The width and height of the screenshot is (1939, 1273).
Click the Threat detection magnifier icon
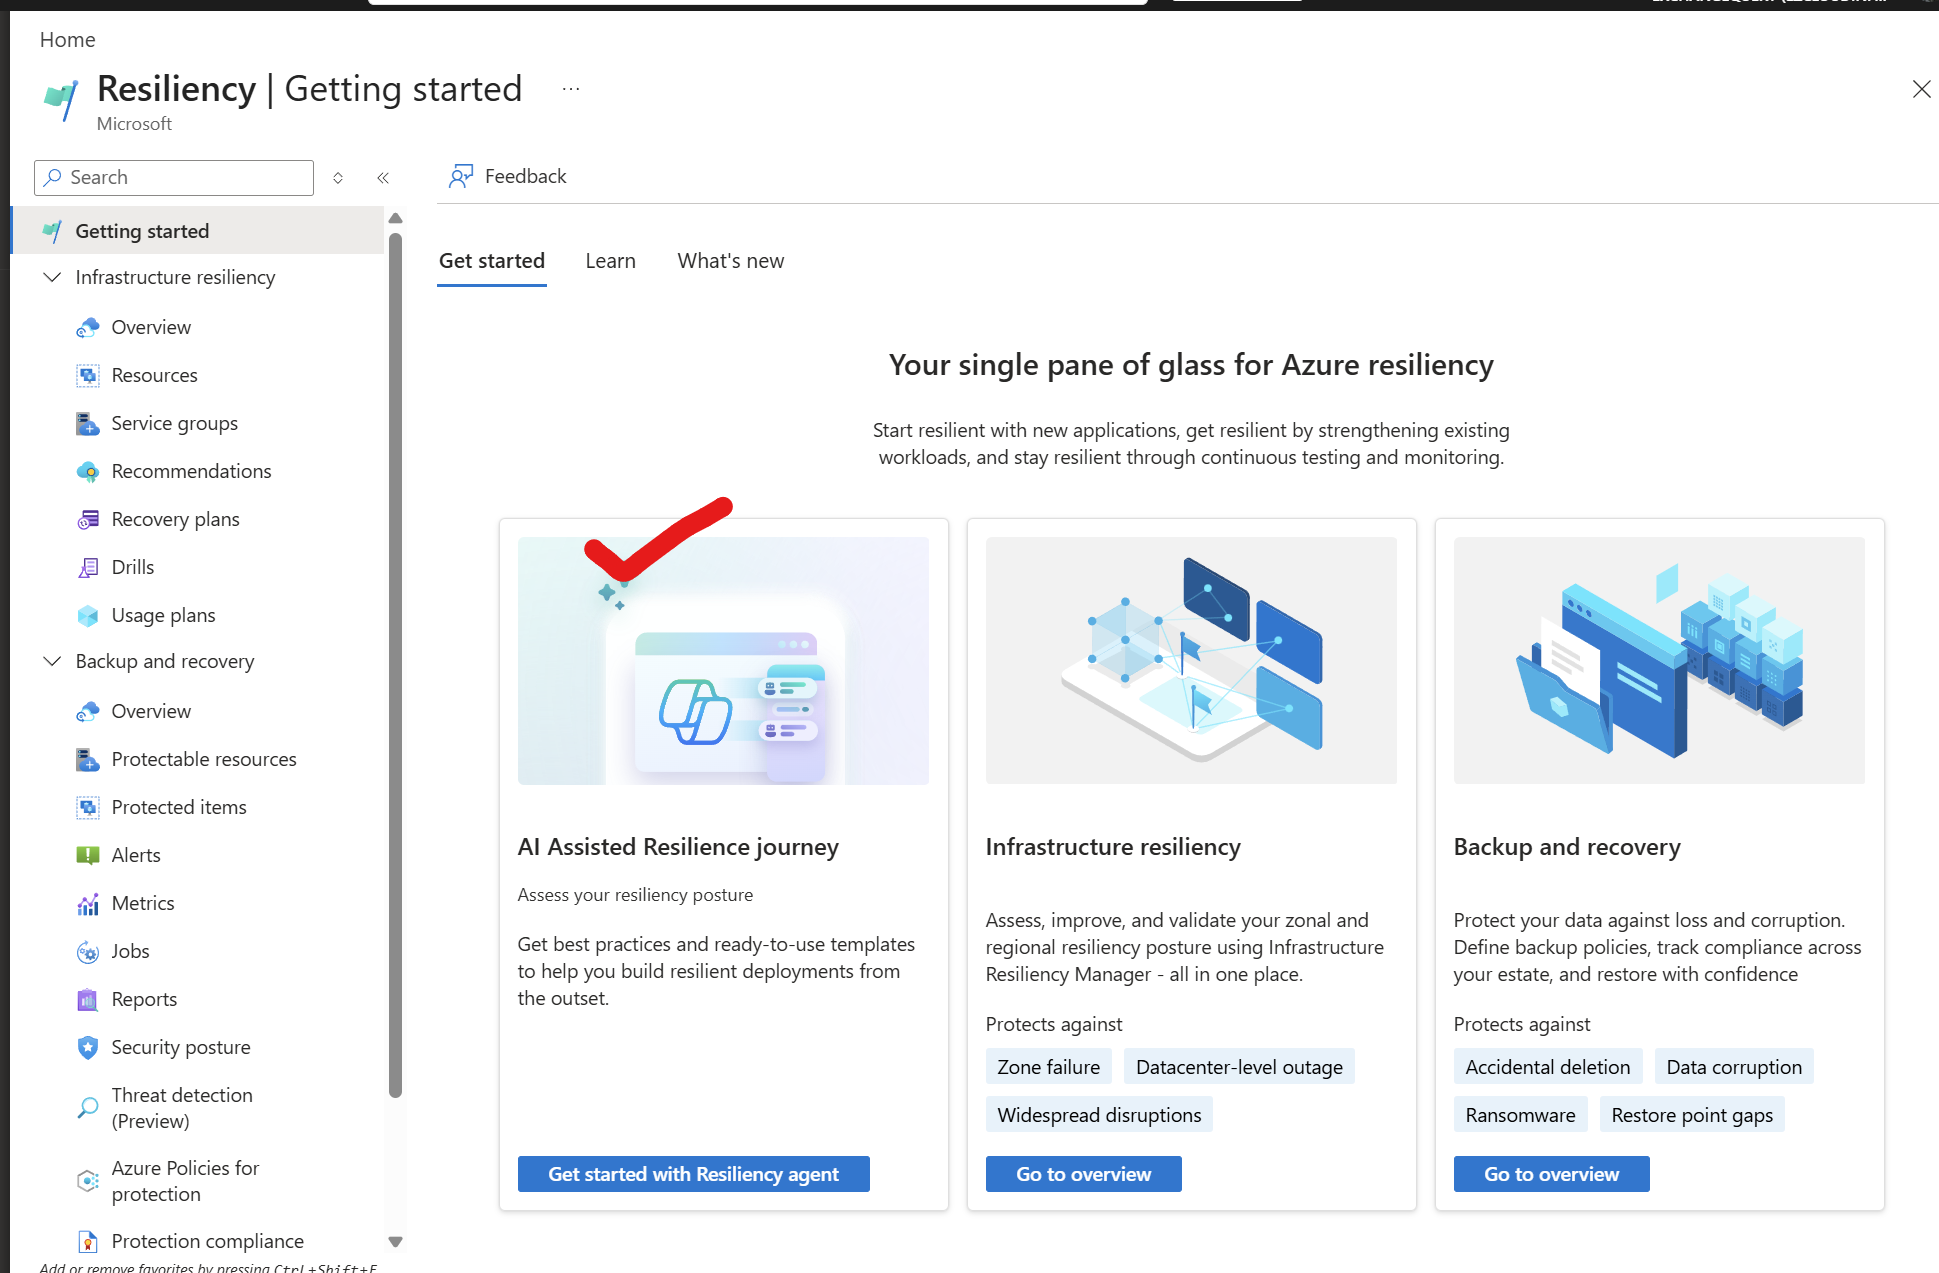tap(88, 1108)
